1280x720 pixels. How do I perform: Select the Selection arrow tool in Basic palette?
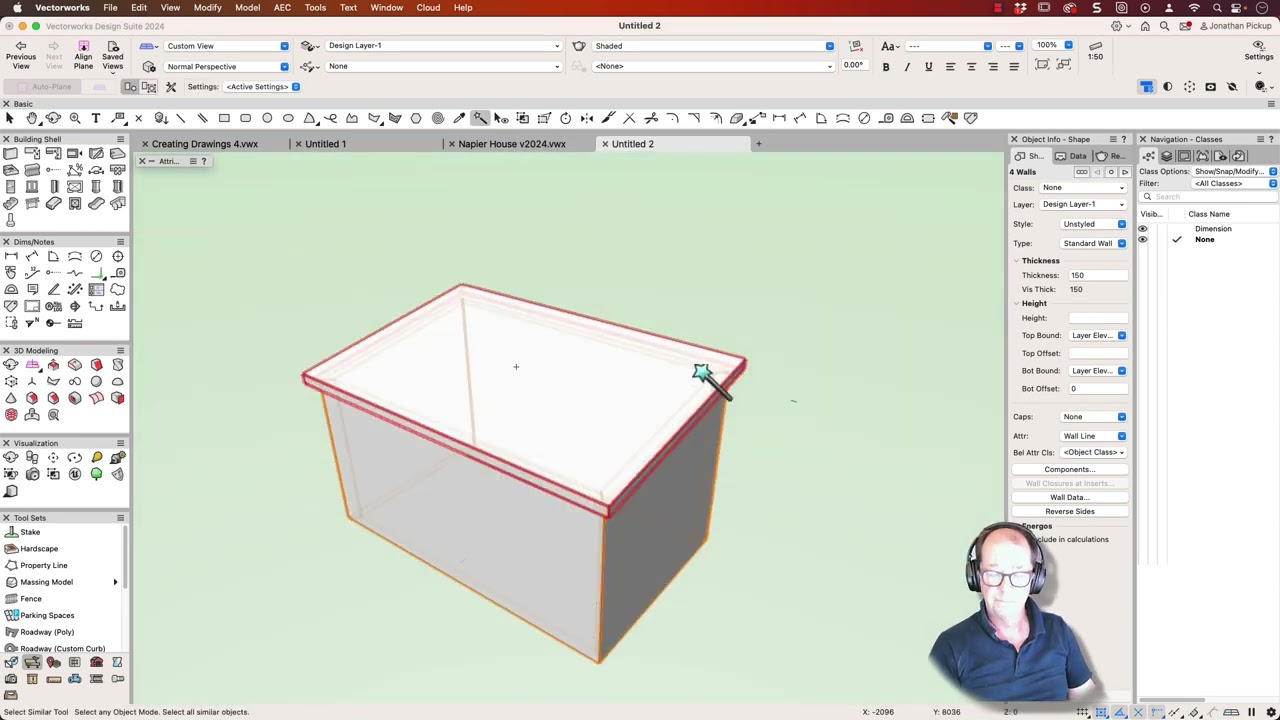click(x=9, y=118)
